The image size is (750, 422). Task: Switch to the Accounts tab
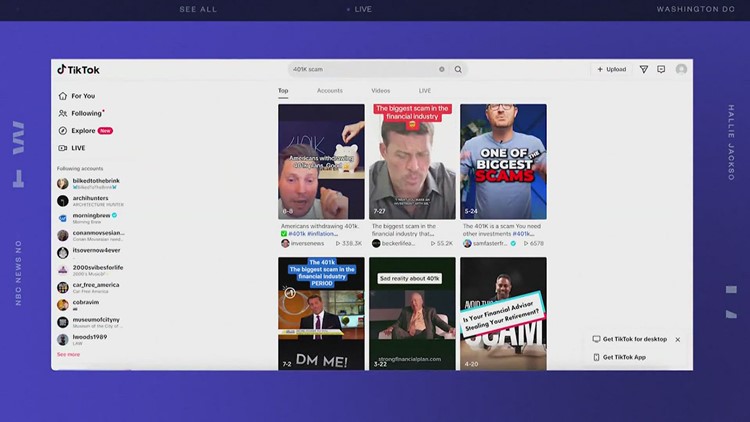pos(330,90)
